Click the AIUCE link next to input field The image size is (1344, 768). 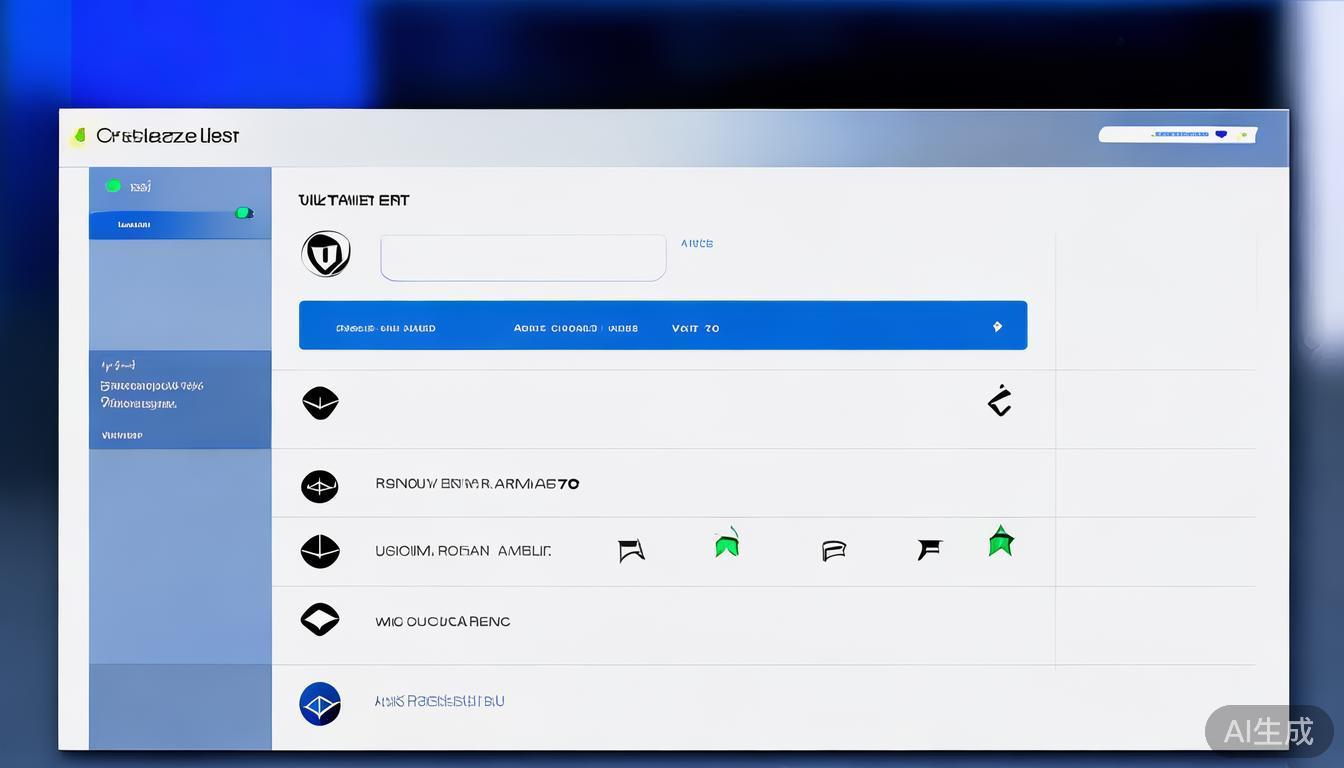(x=697, y=243)
